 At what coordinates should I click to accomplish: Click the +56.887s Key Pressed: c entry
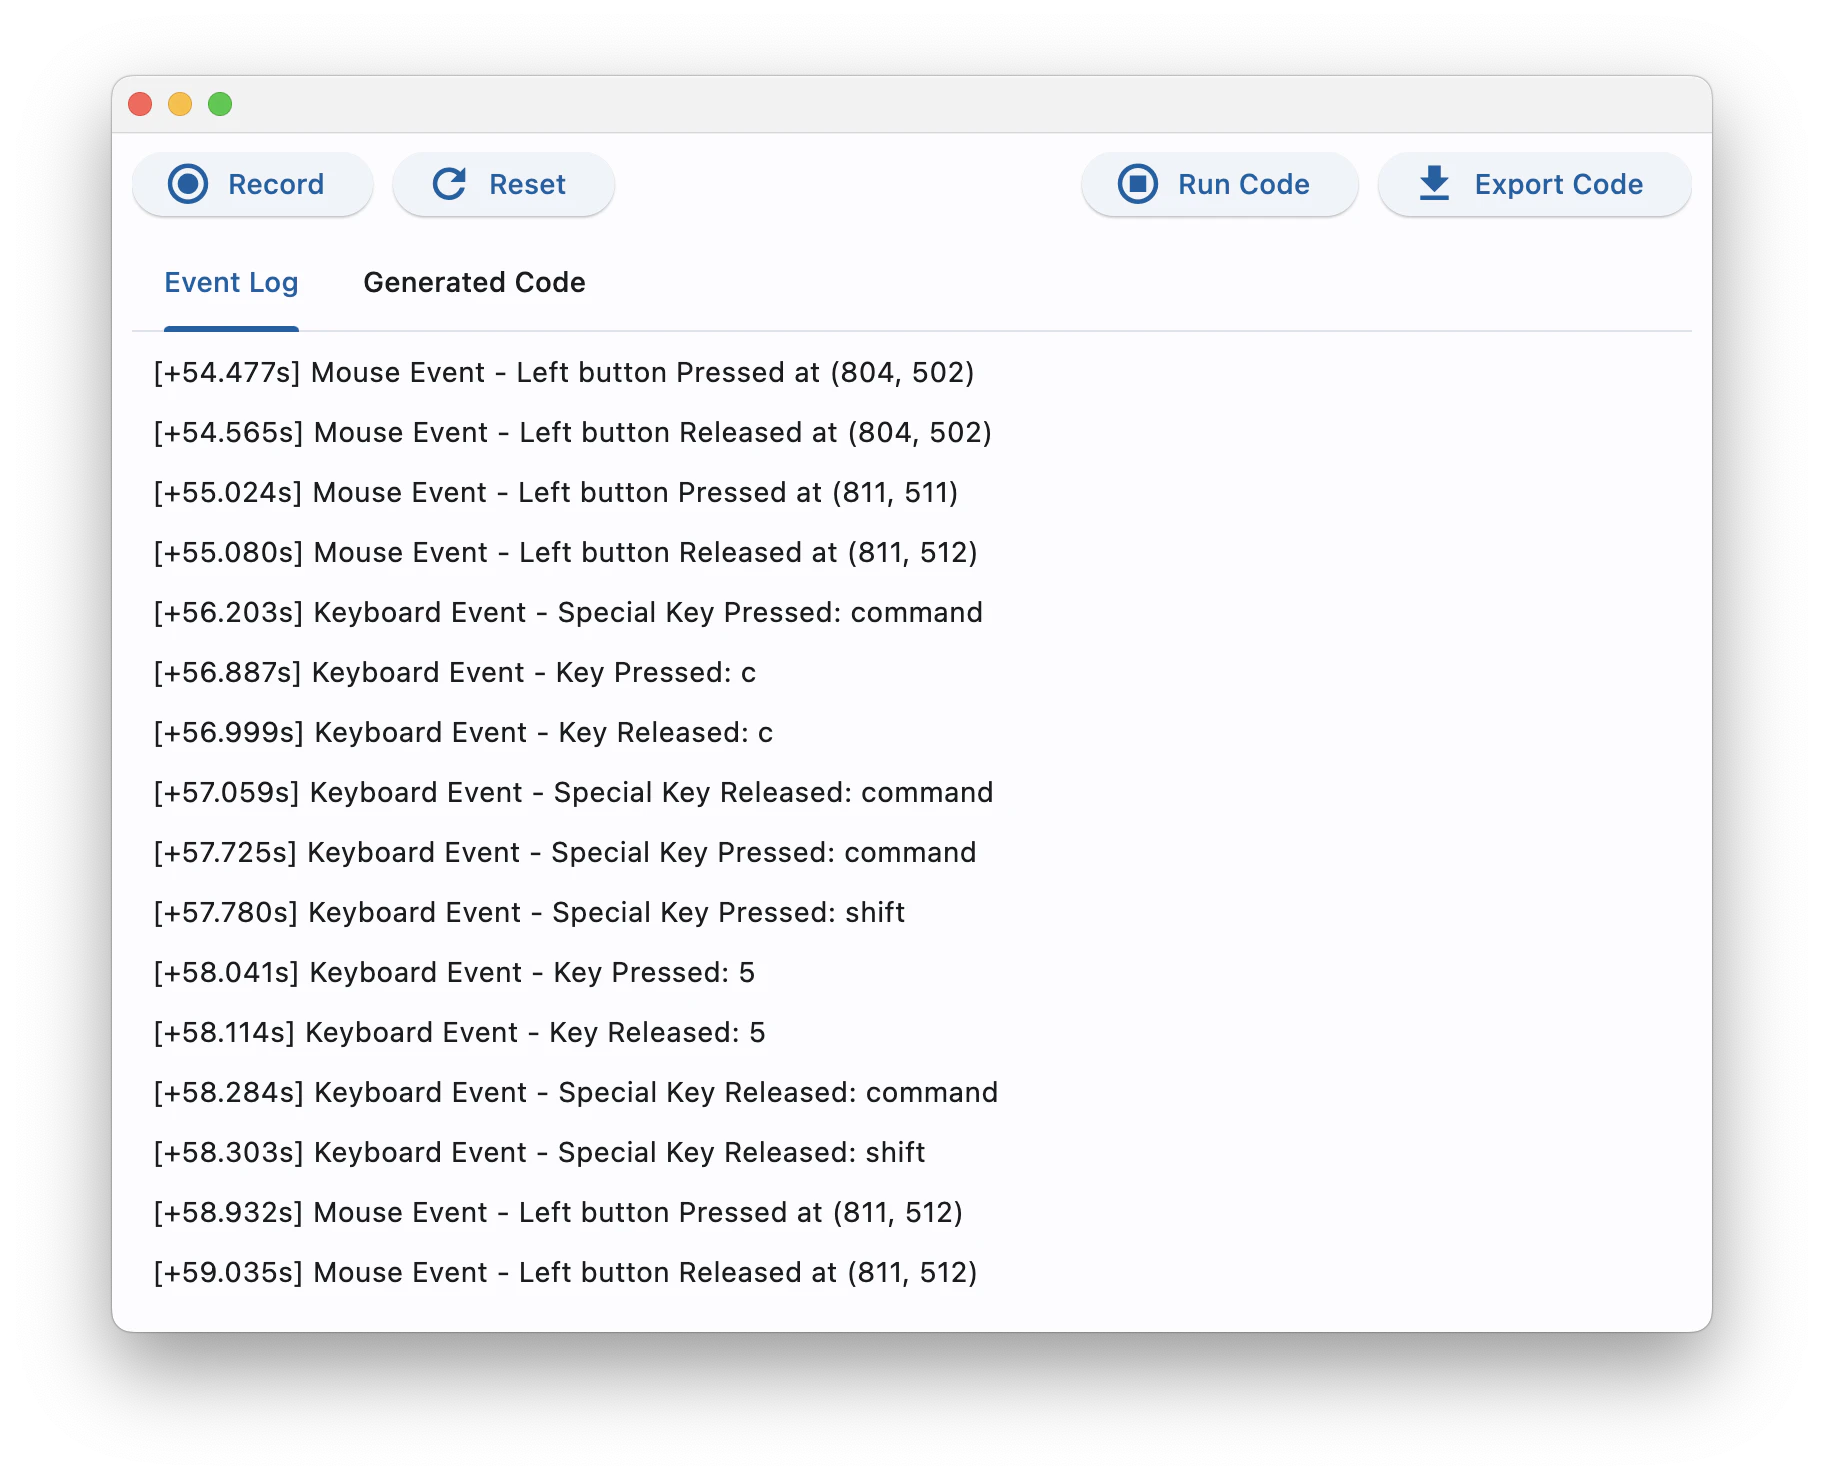[455, 673]
